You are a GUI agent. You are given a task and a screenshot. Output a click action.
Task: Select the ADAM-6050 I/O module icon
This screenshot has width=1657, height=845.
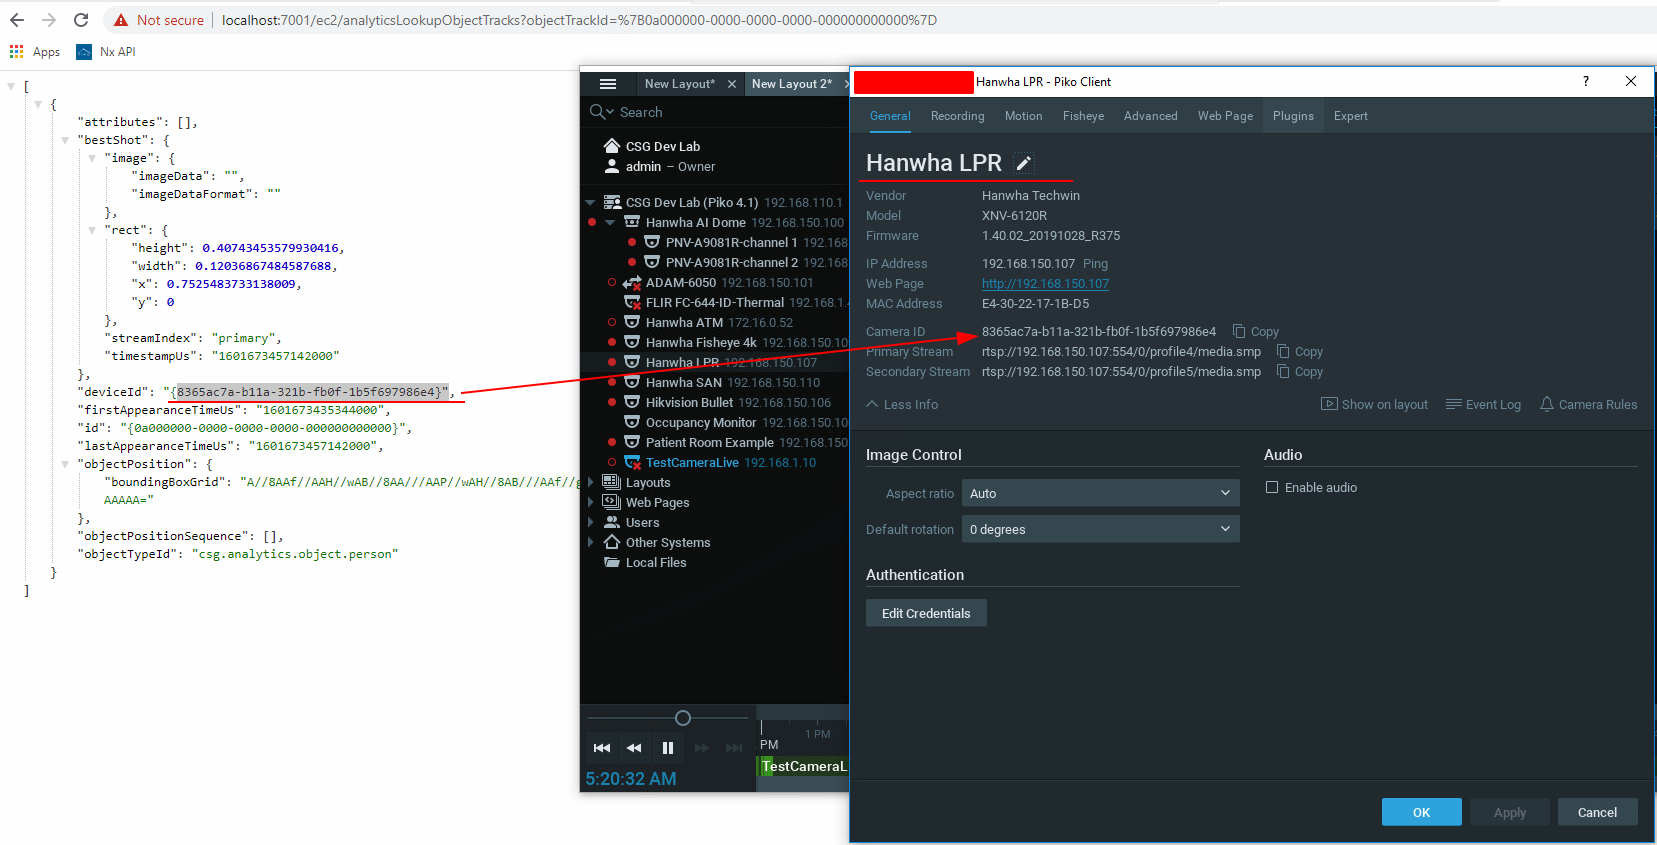click(632, 283)
